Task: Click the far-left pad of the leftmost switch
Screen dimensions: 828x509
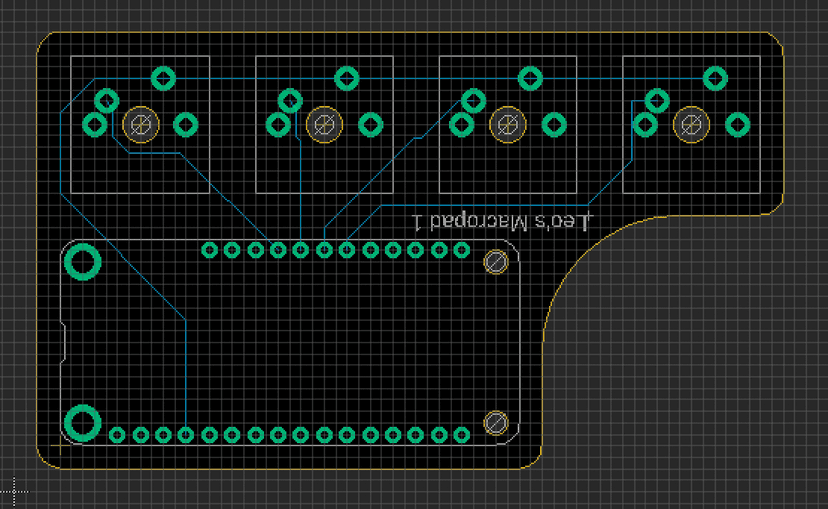Action: [94, 125]
